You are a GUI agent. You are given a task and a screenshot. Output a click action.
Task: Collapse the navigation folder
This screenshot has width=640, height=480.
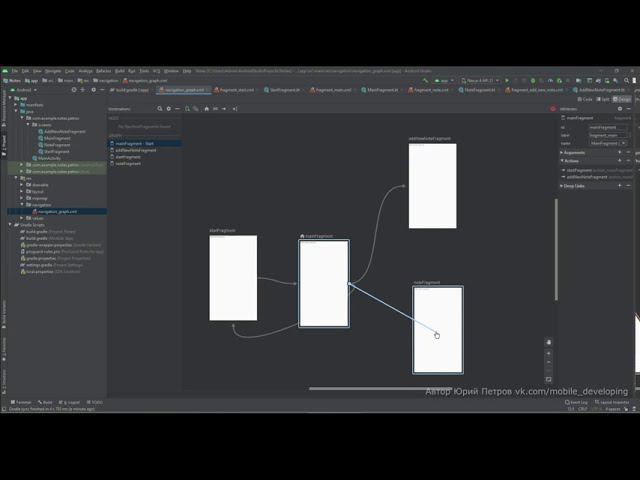[x=22, y=204]
